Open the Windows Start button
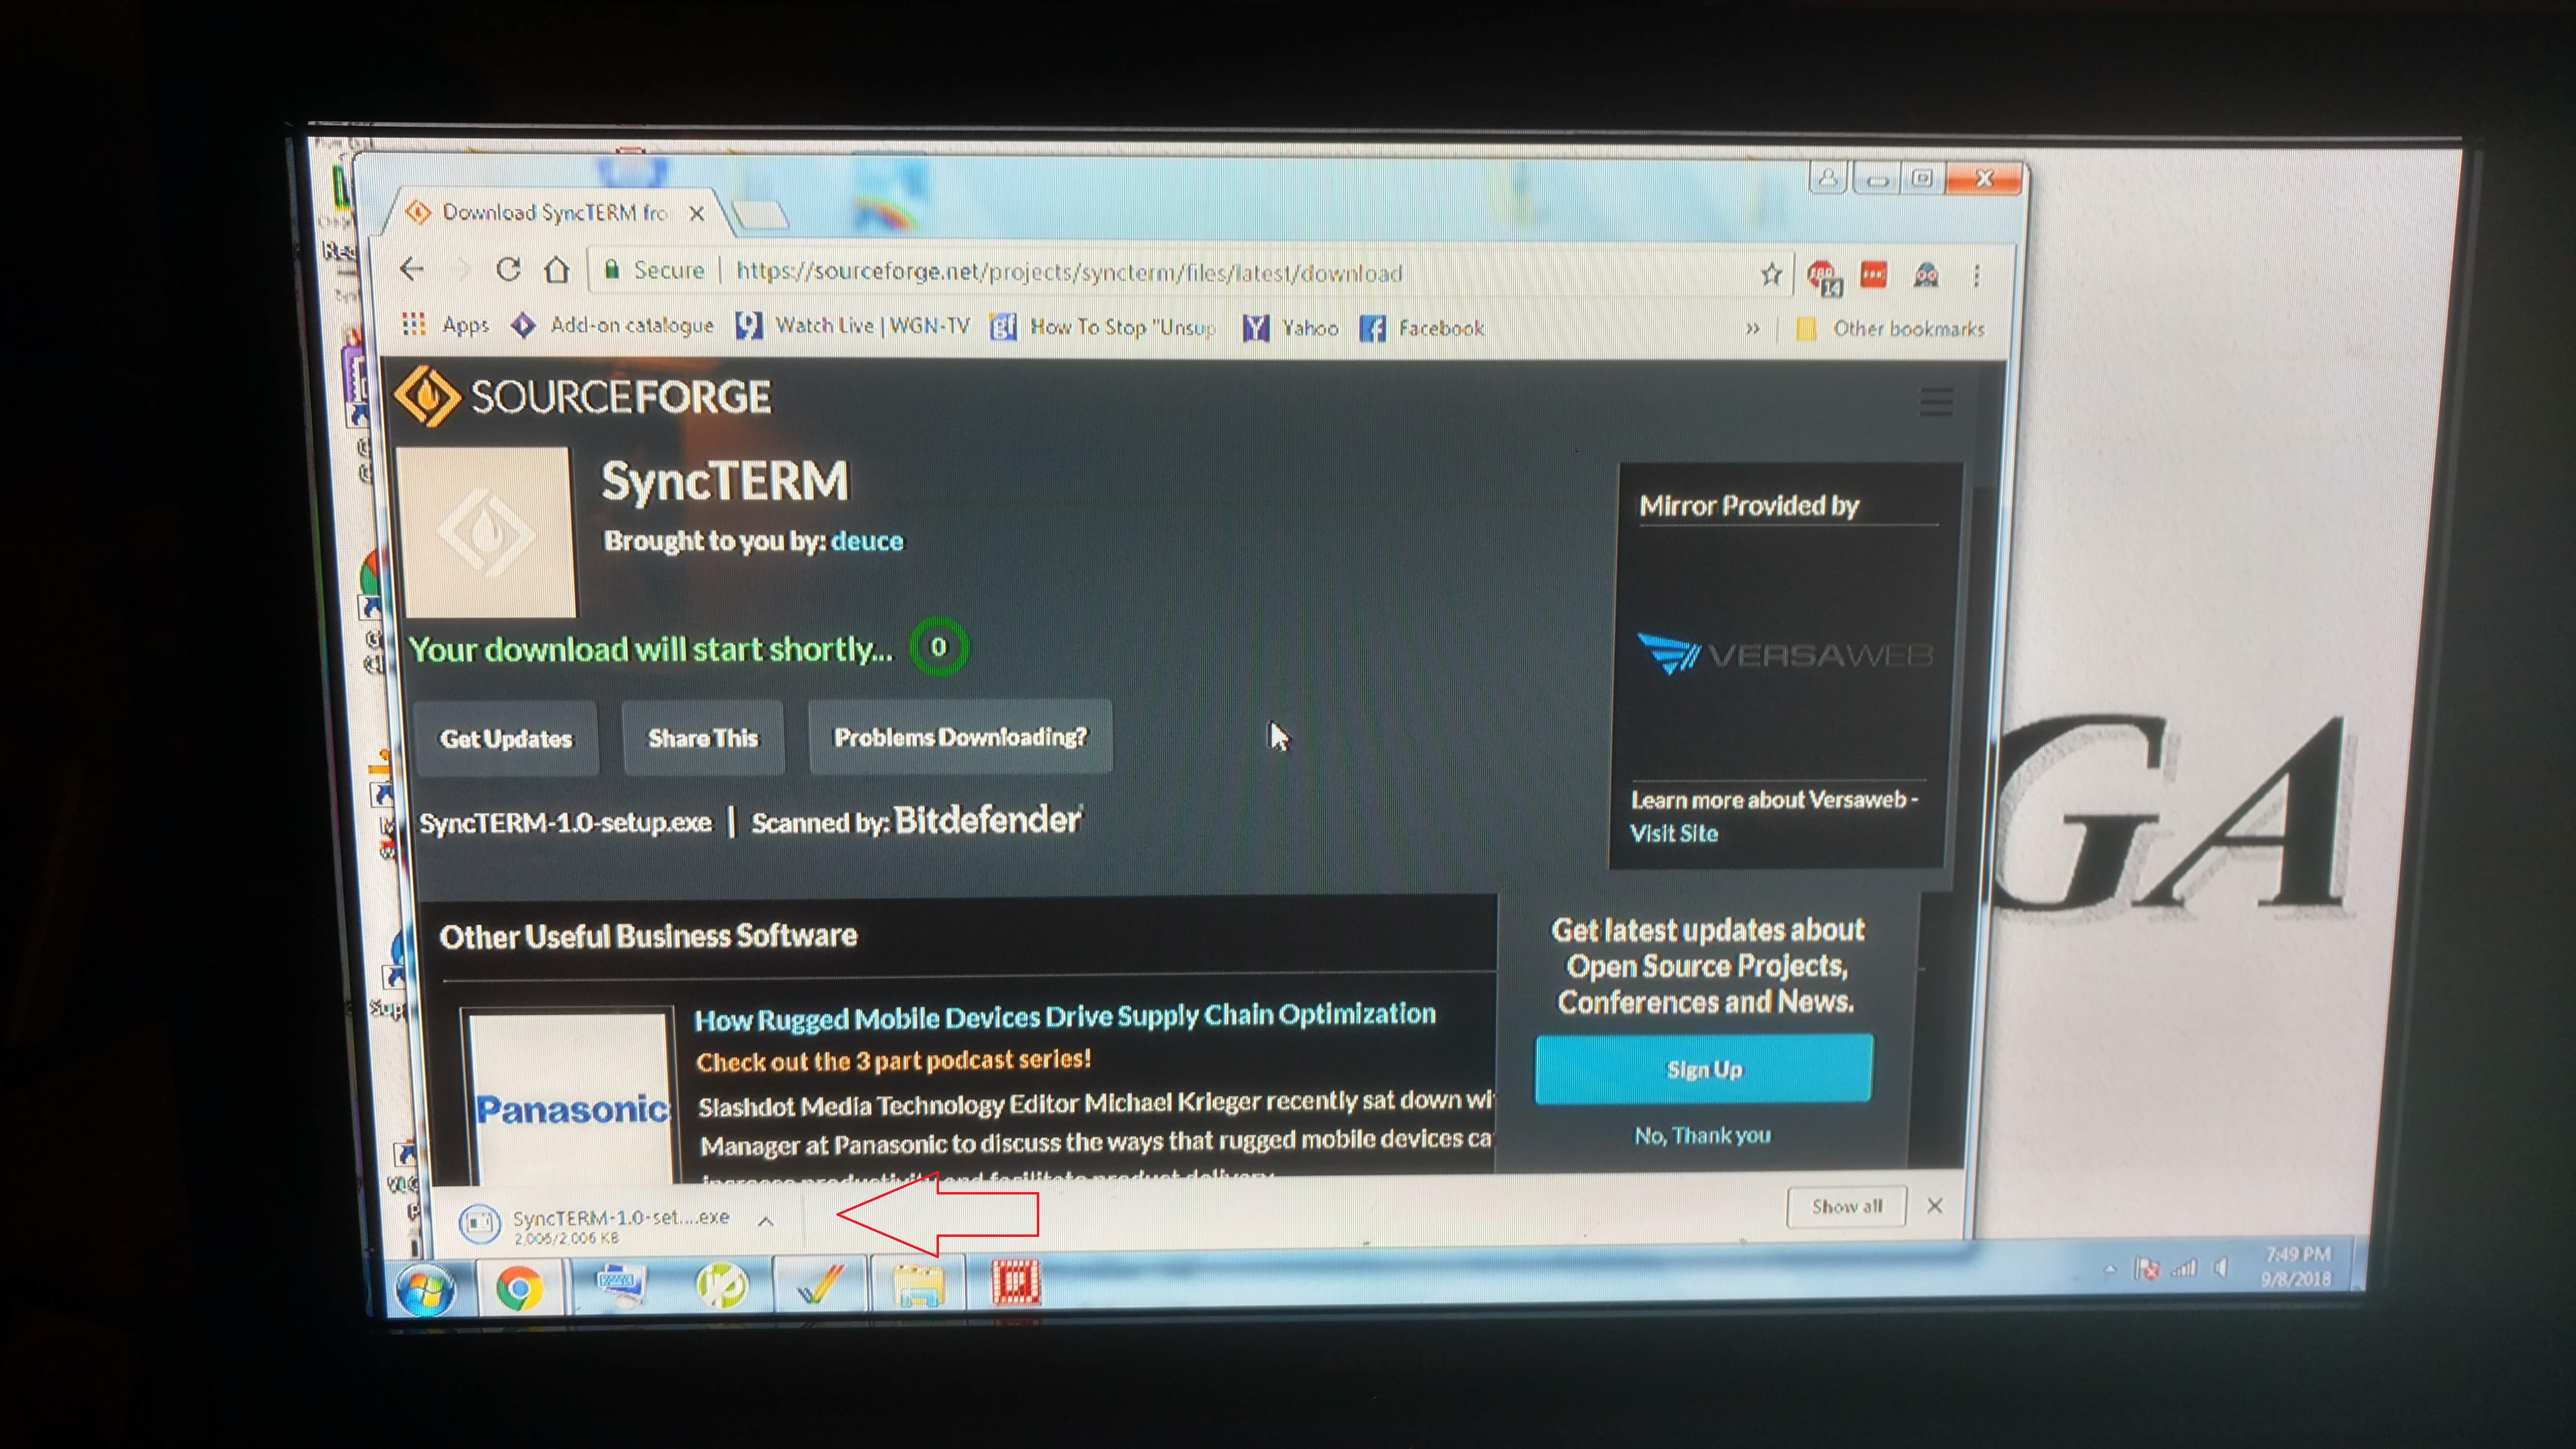Screen dimensions: 2576x1449 (425, 1290)
